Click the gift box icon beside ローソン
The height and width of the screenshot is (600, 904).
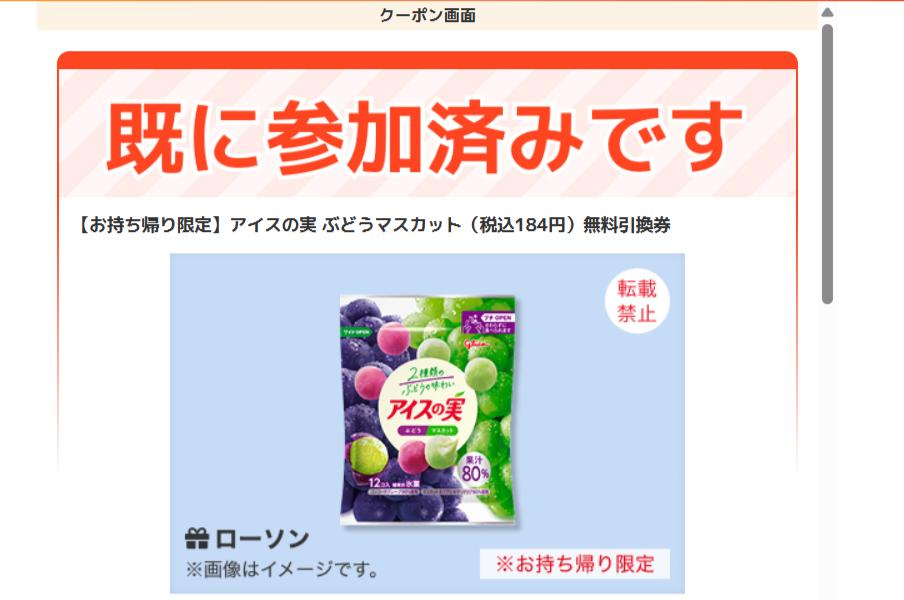pos(197,539)
